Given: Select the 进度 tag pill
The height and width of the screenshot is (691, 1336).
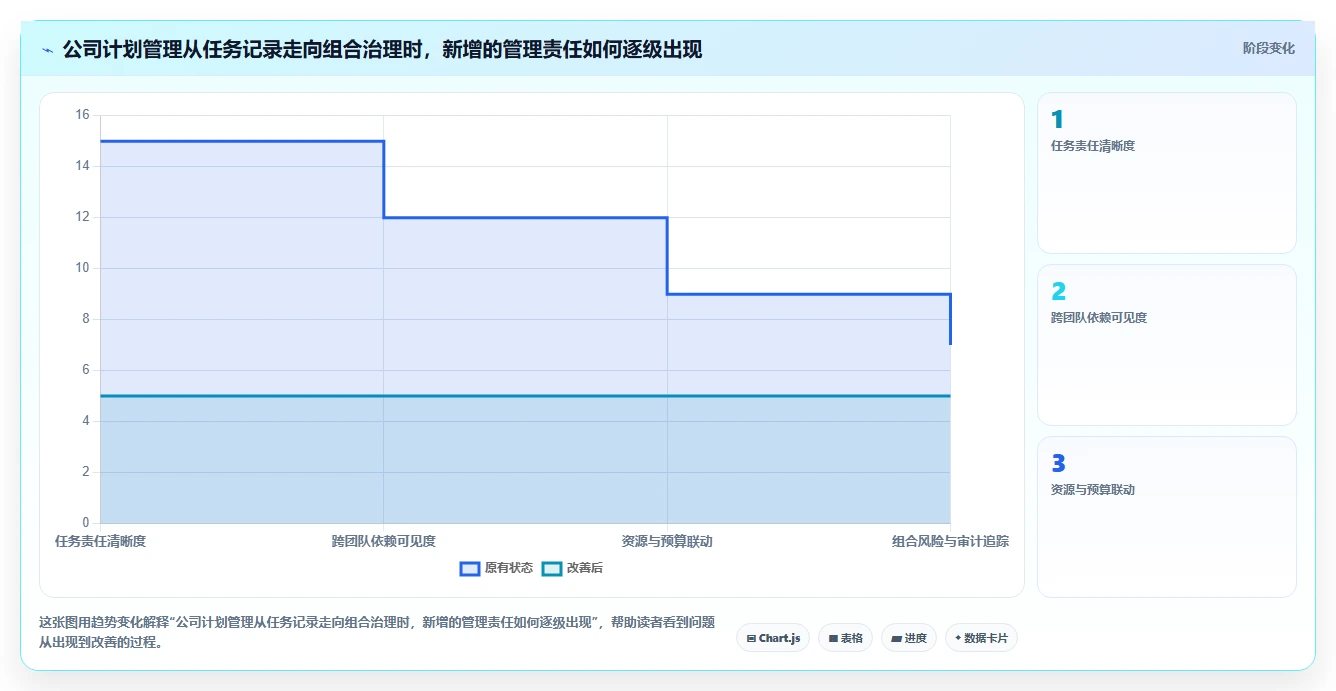Looking at the screenshot, I should coord(908,638).
